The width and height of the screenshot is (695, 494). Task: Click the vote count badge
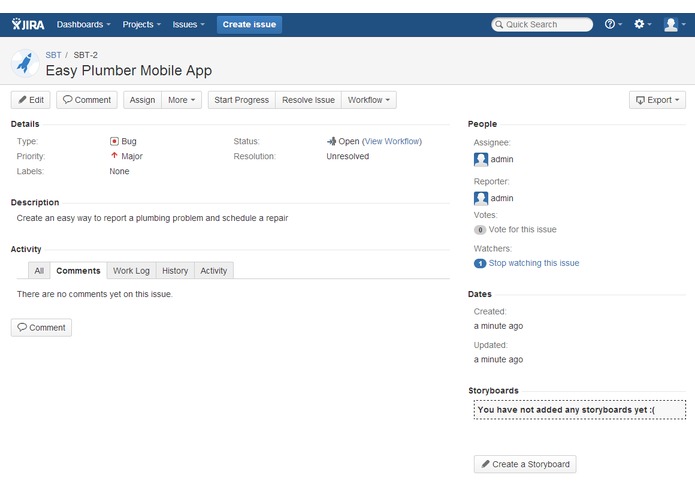click(480, 230)
